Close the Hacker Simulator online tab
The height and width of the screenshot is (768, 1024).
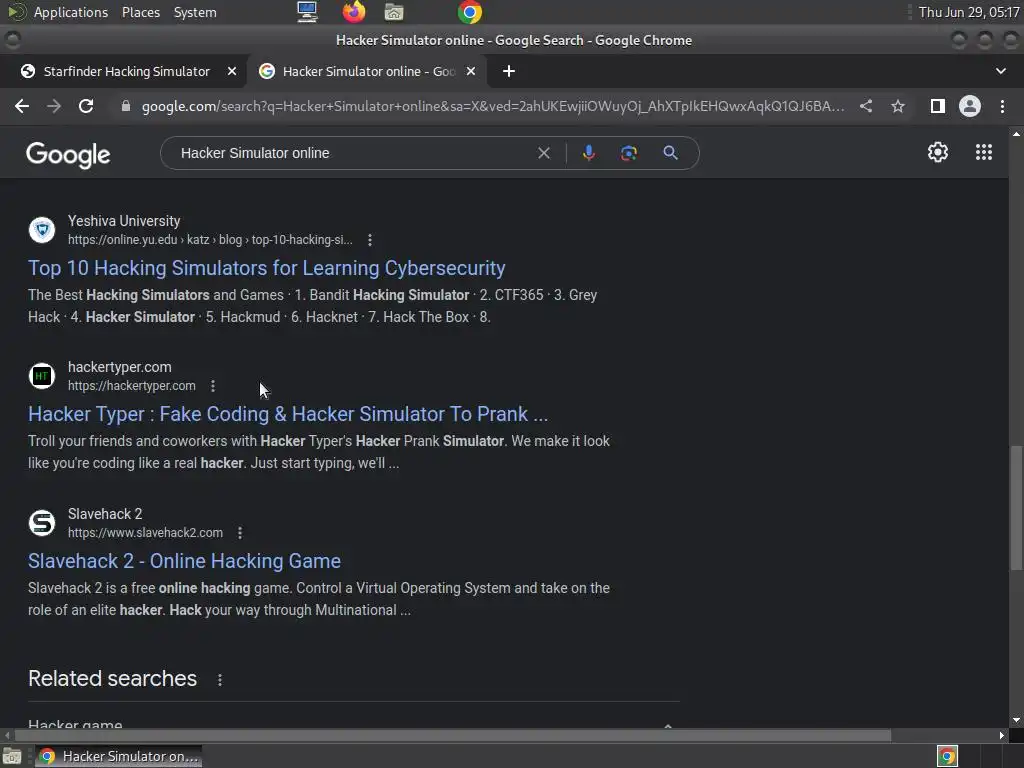click(471, 71)
